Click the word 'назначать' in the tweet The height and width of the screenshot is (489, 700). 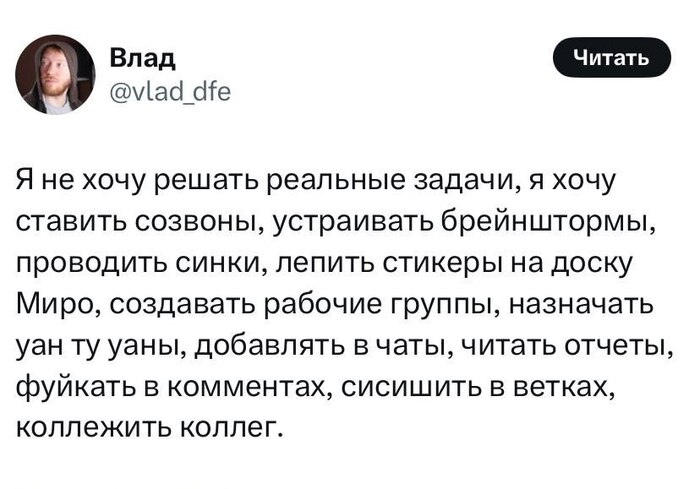pos(581,305)
